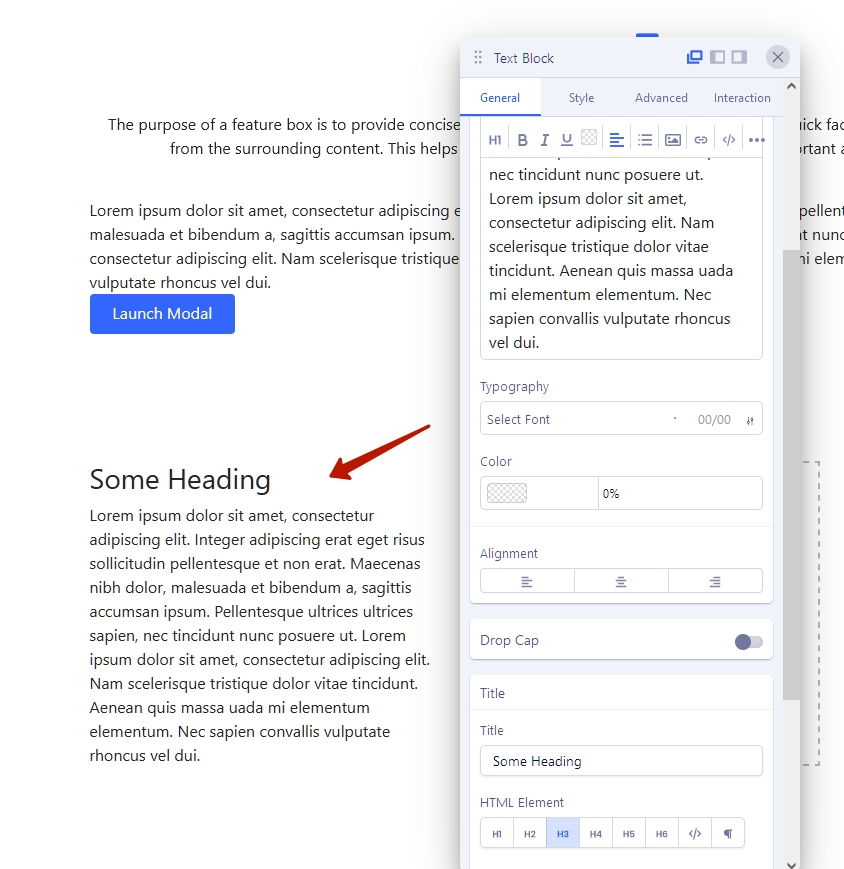Close the Text Block panel
The width and height of the screenshot is (844, 869).
tap(778, 57)
